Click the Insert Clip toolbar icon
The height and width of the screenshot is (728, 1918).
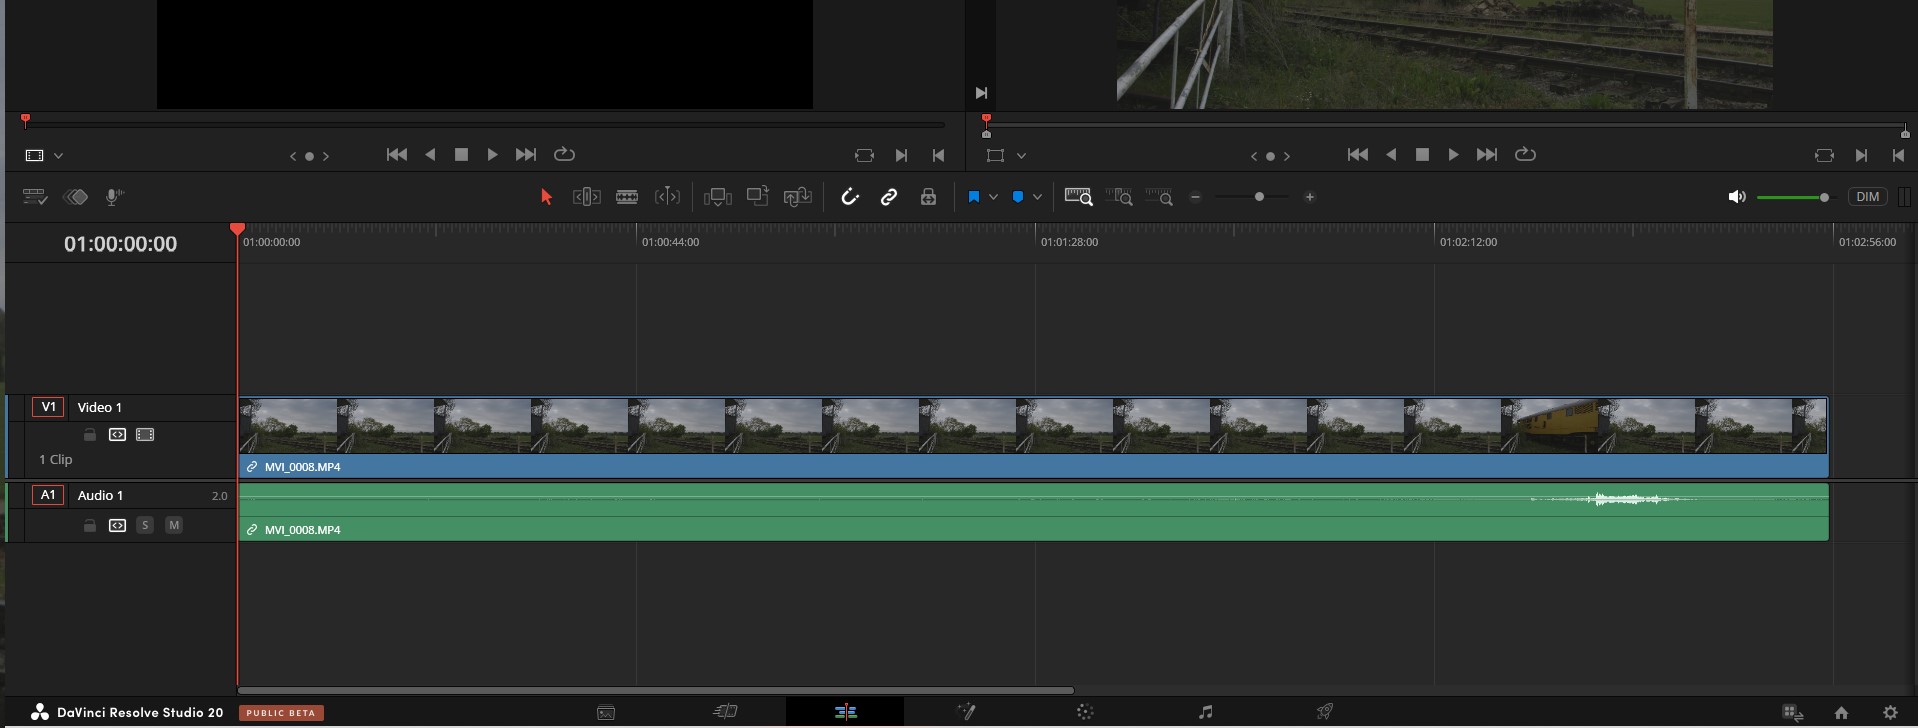point(717,197)
